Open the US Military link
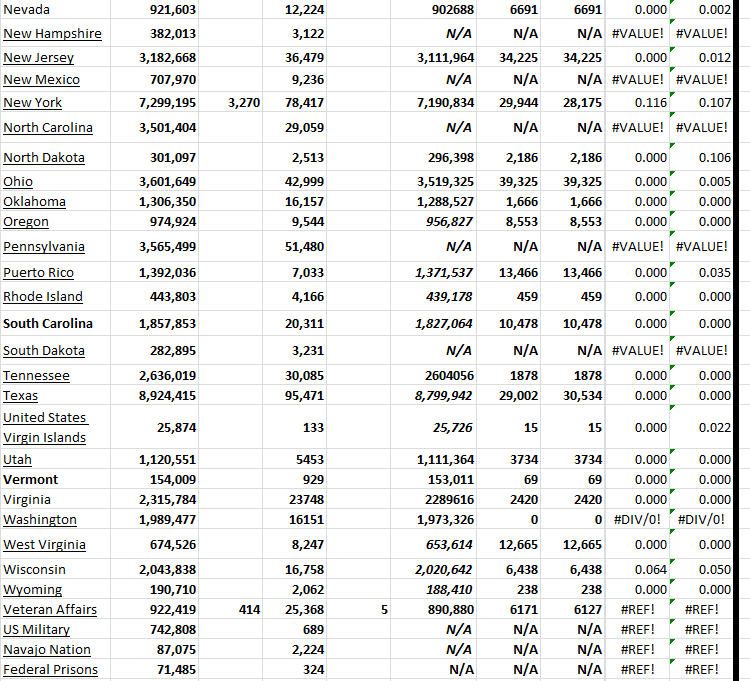Screen dimensions: 750x681 (36, 629)
